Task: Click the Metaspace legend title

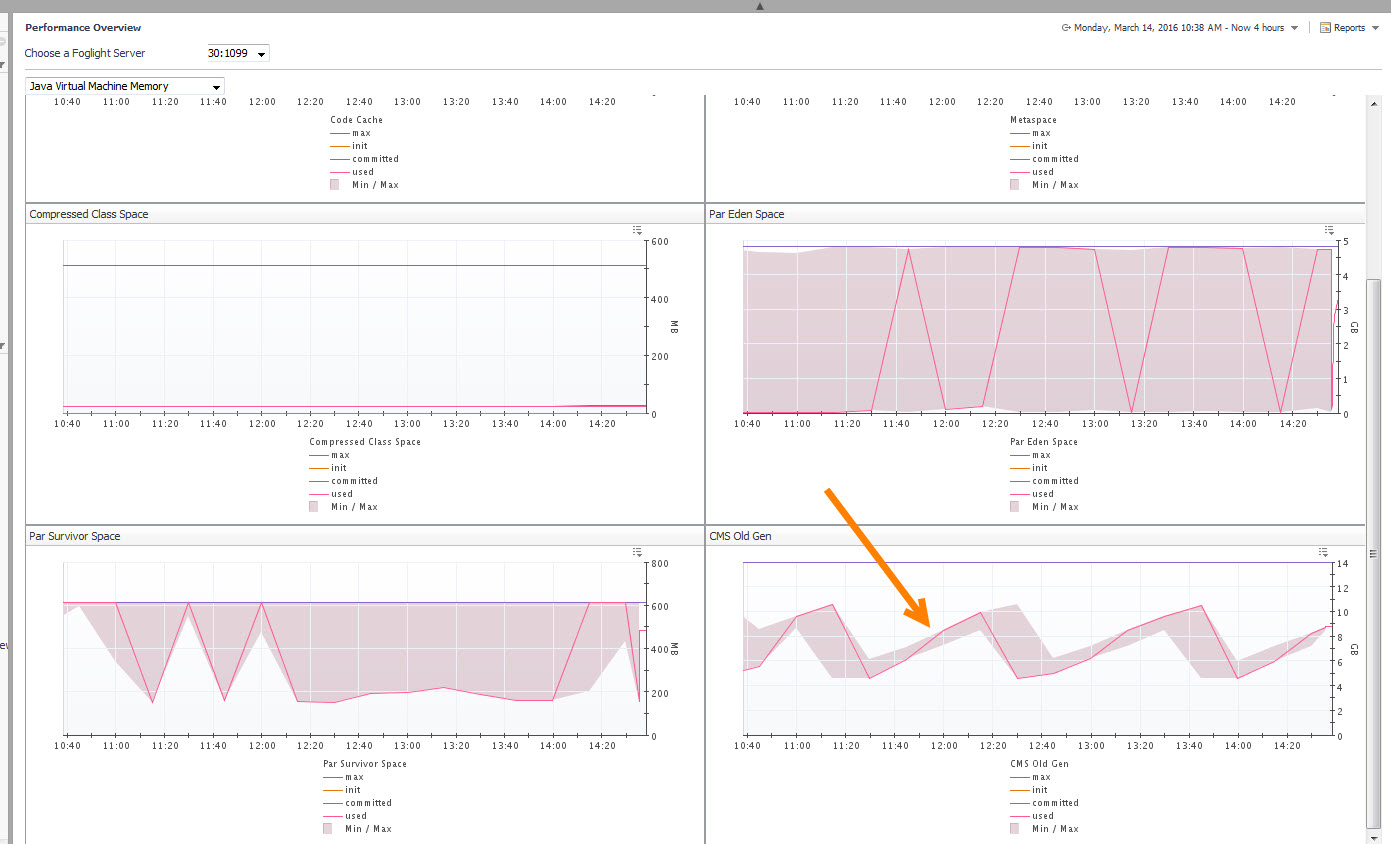Action: (x=1033, y=120)
